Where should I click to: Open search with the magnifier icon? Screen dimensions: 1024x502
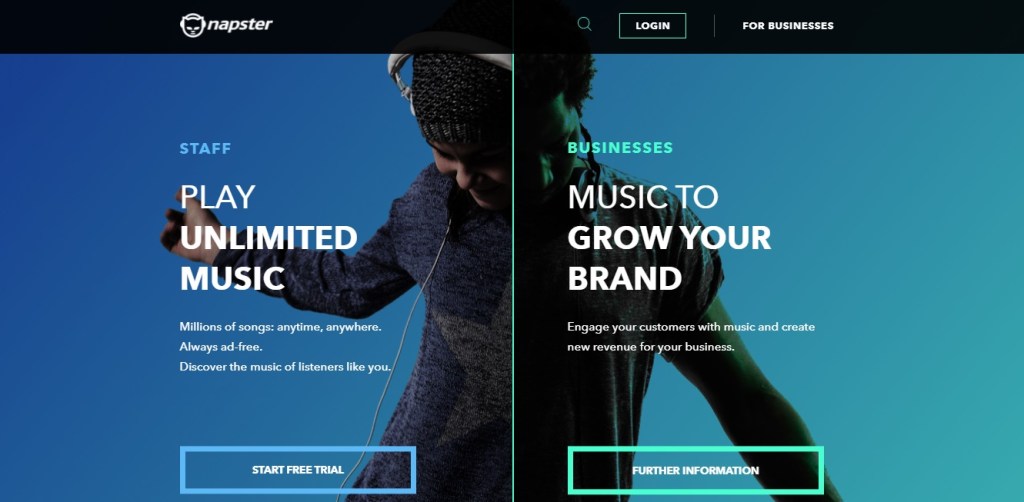(584, 25)
